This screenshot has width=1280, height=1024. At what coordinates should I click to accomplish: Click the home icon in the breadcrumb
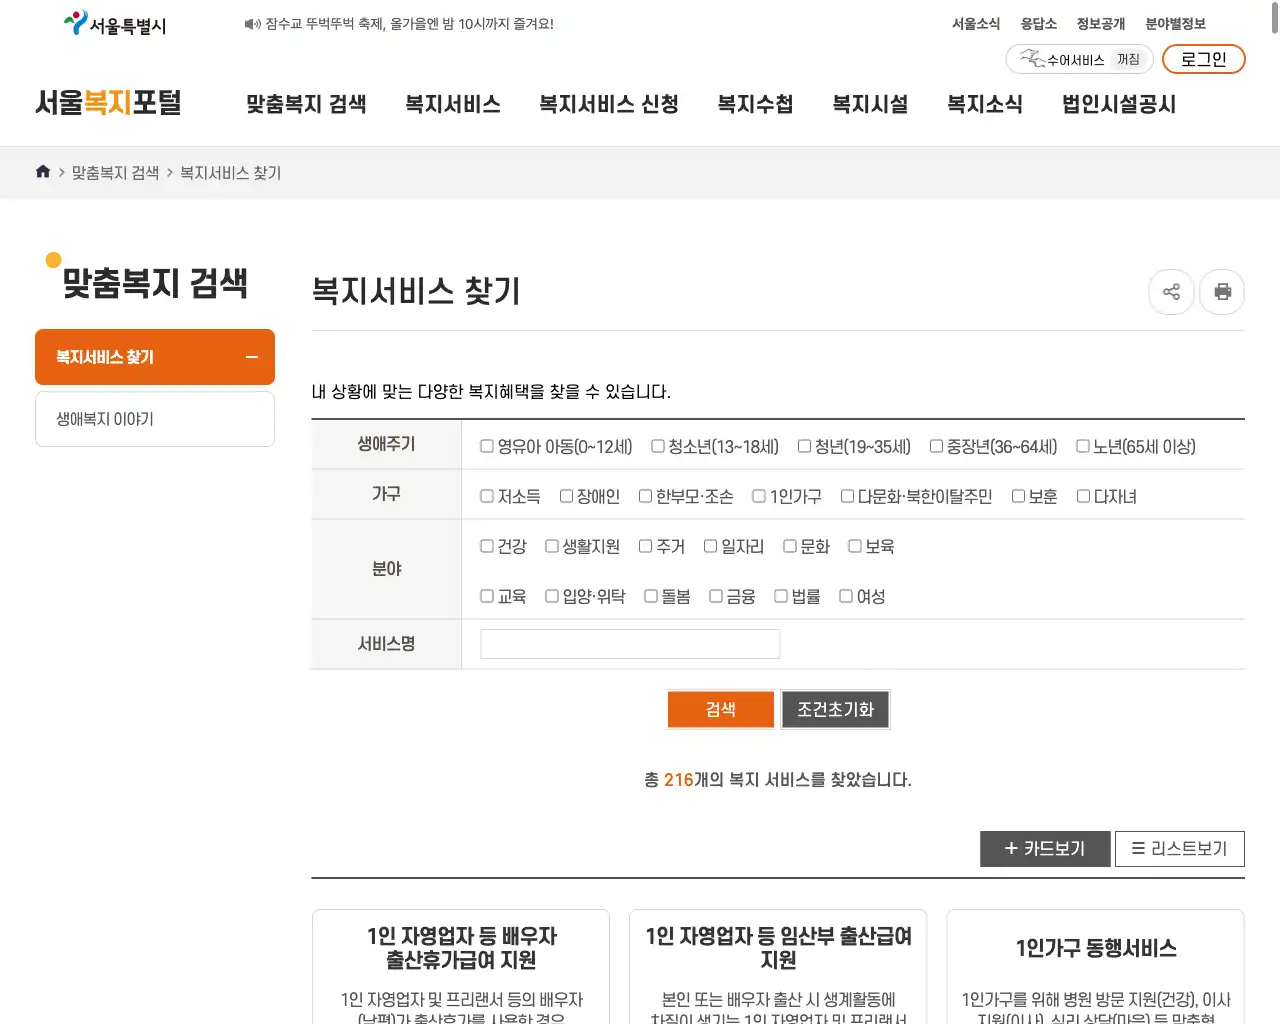click(x=43, y=172)
